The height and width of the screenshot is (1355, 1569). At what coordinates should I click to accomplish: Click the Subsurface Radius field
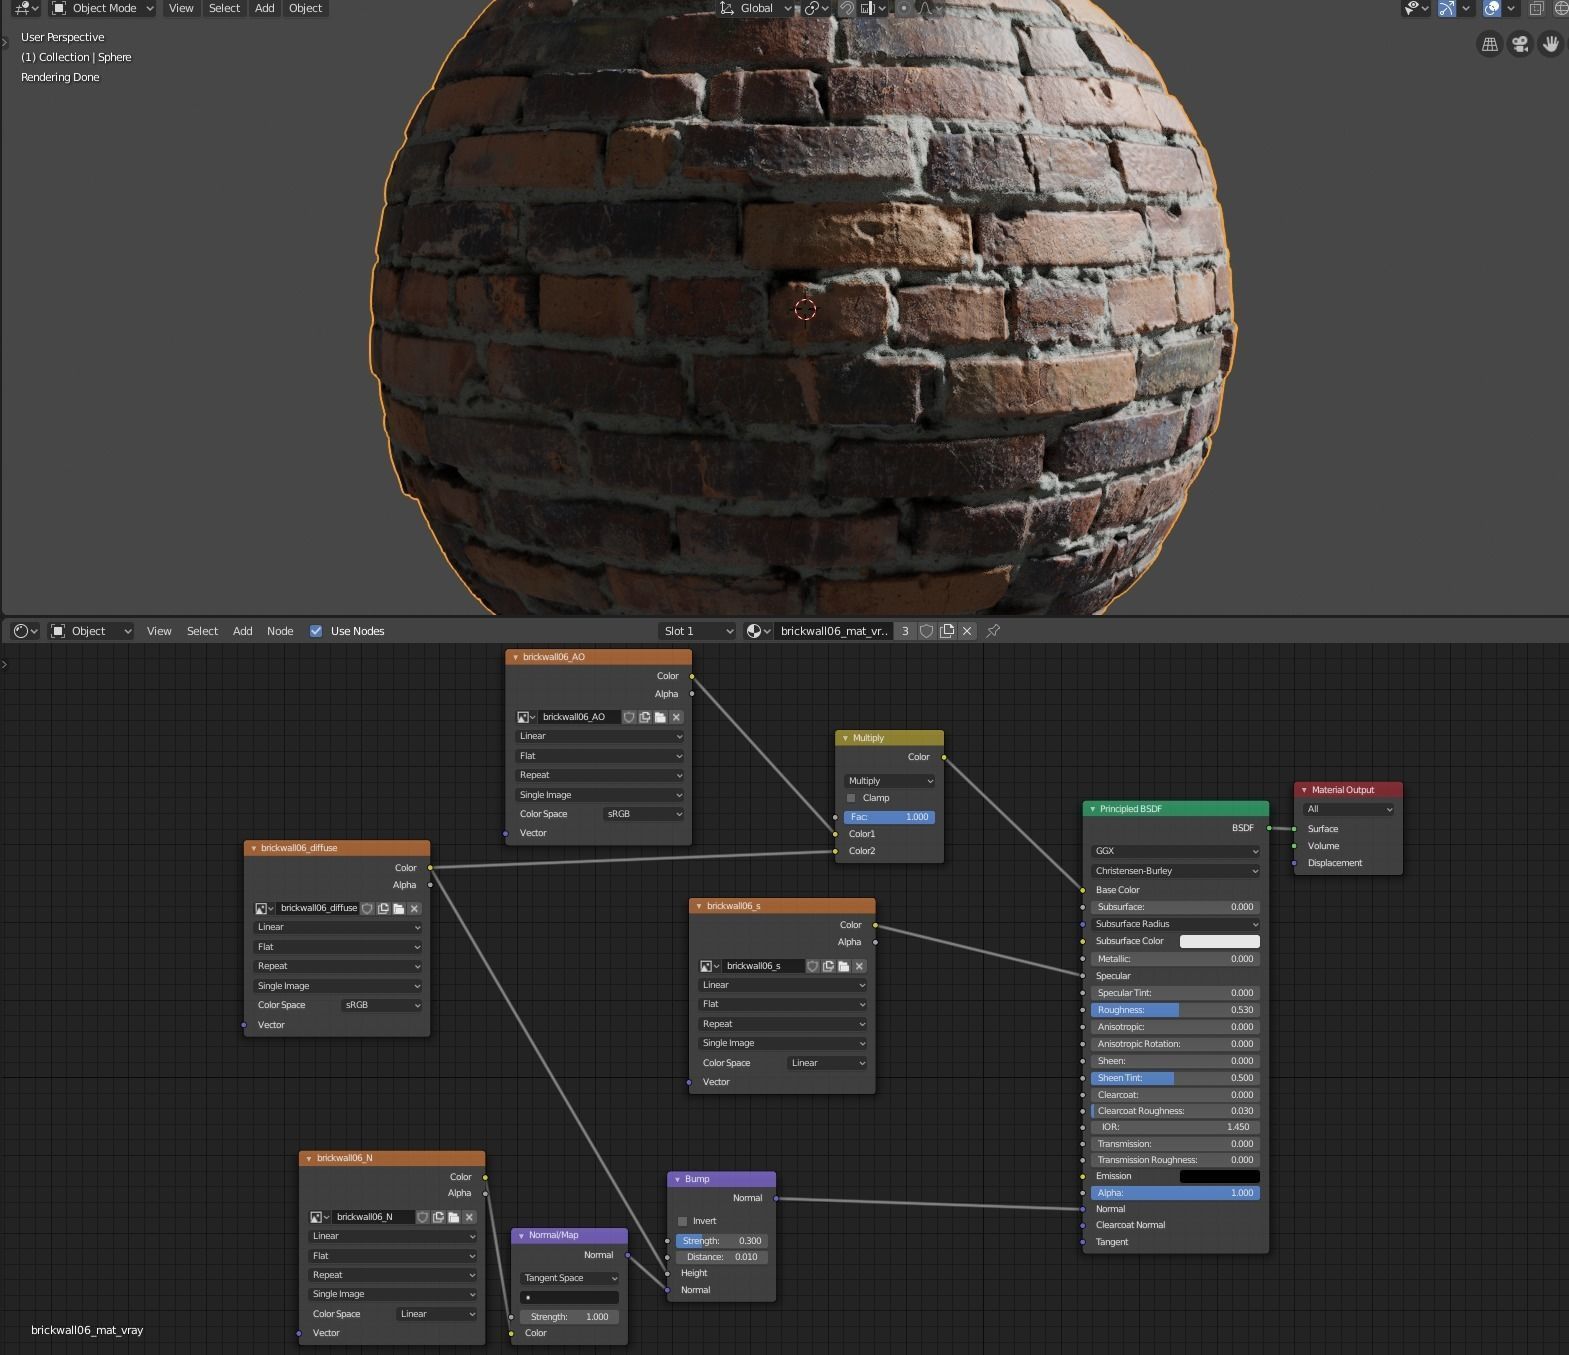(1175, 924)
